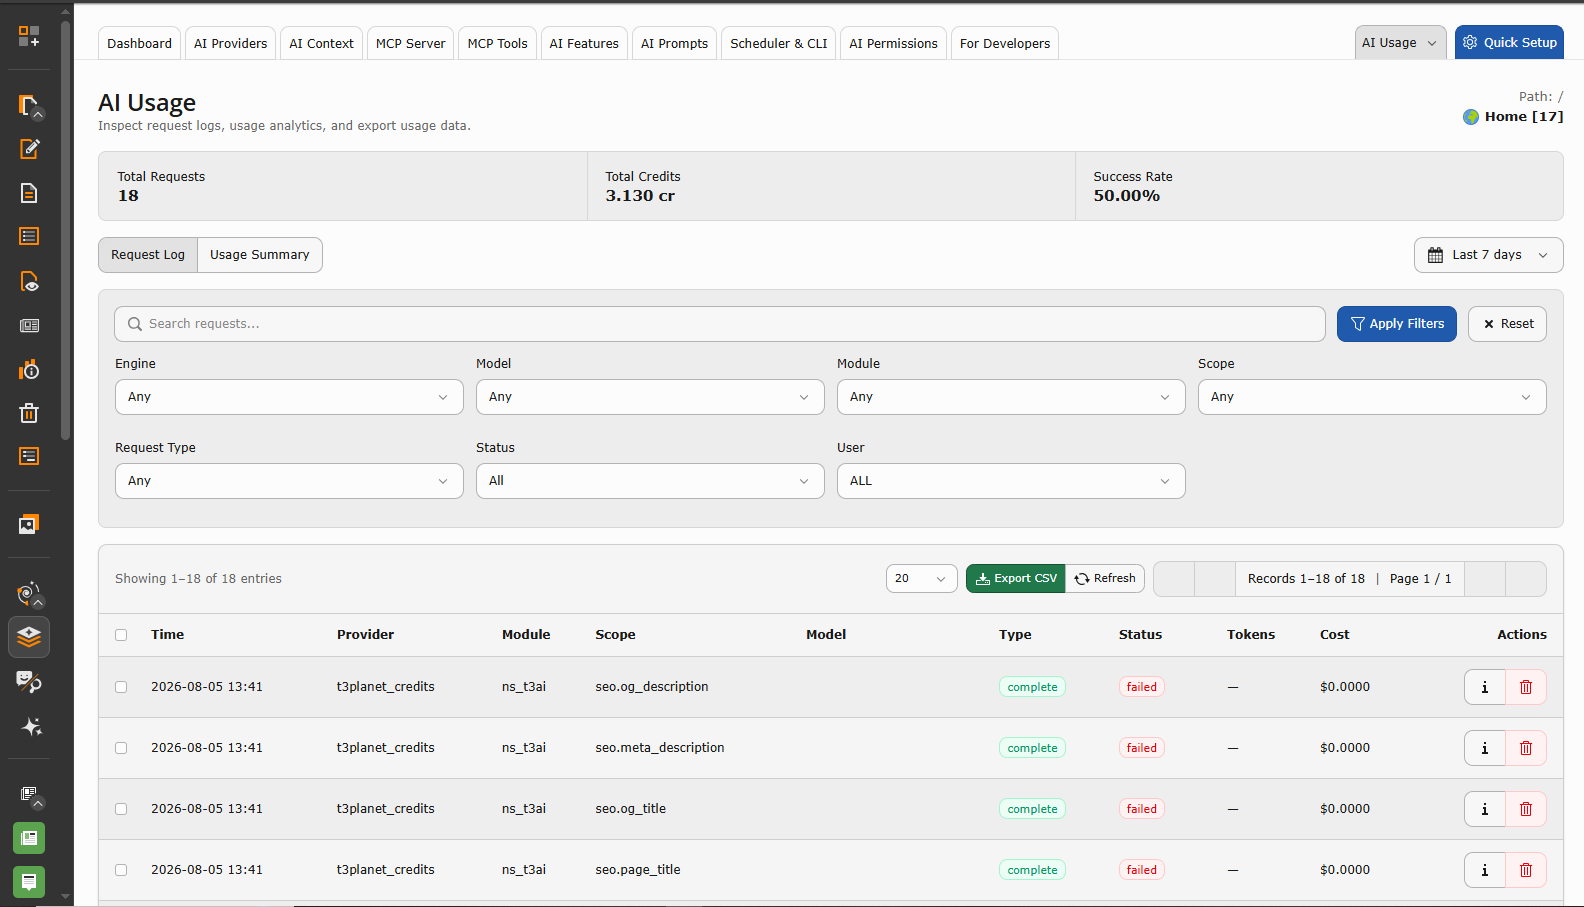Image resolution: width=1584 pixels, height=907 pixels.
Task: Click the Quick Setup button
Action: click(1509, 43)
